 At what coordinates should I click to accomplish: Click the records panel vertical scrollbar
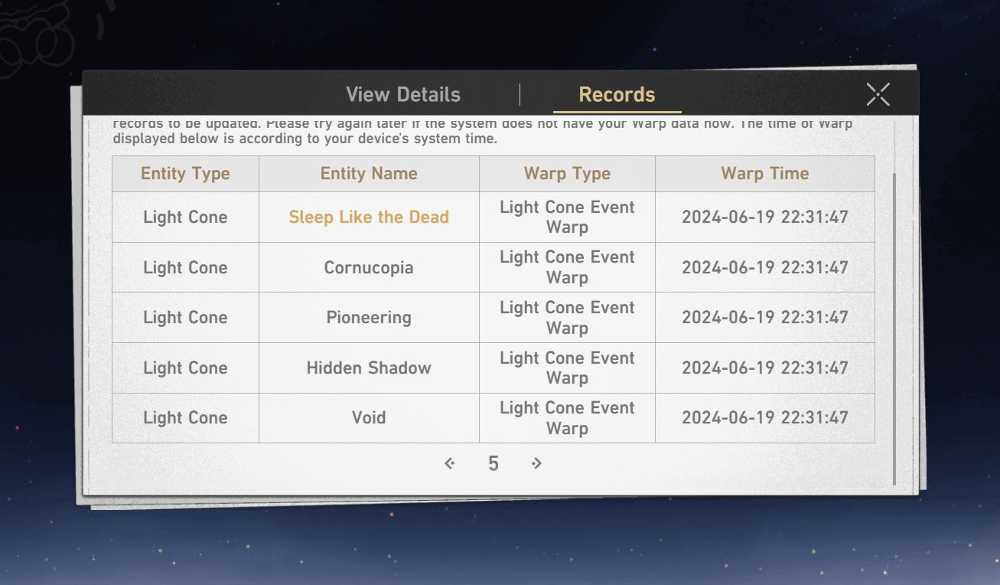[x=894, y=329]
